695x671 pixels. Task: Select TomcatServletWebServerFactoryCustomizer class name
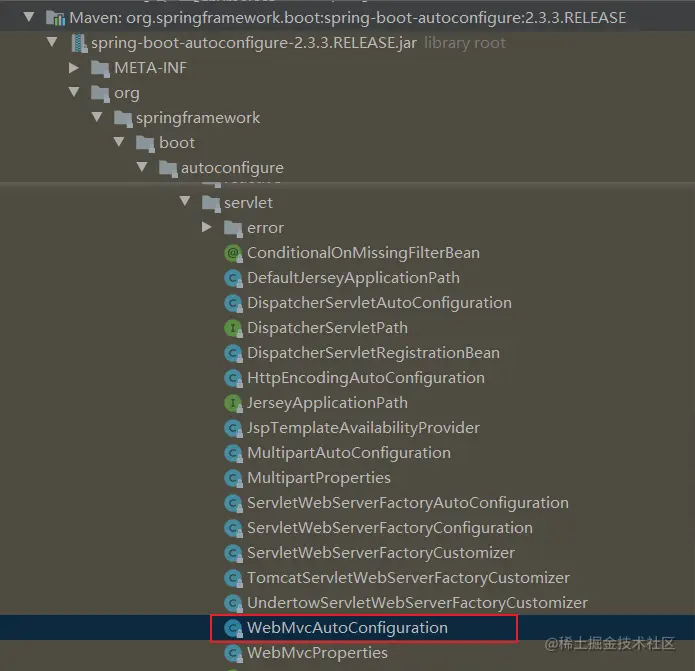click(x=408, y=578)
